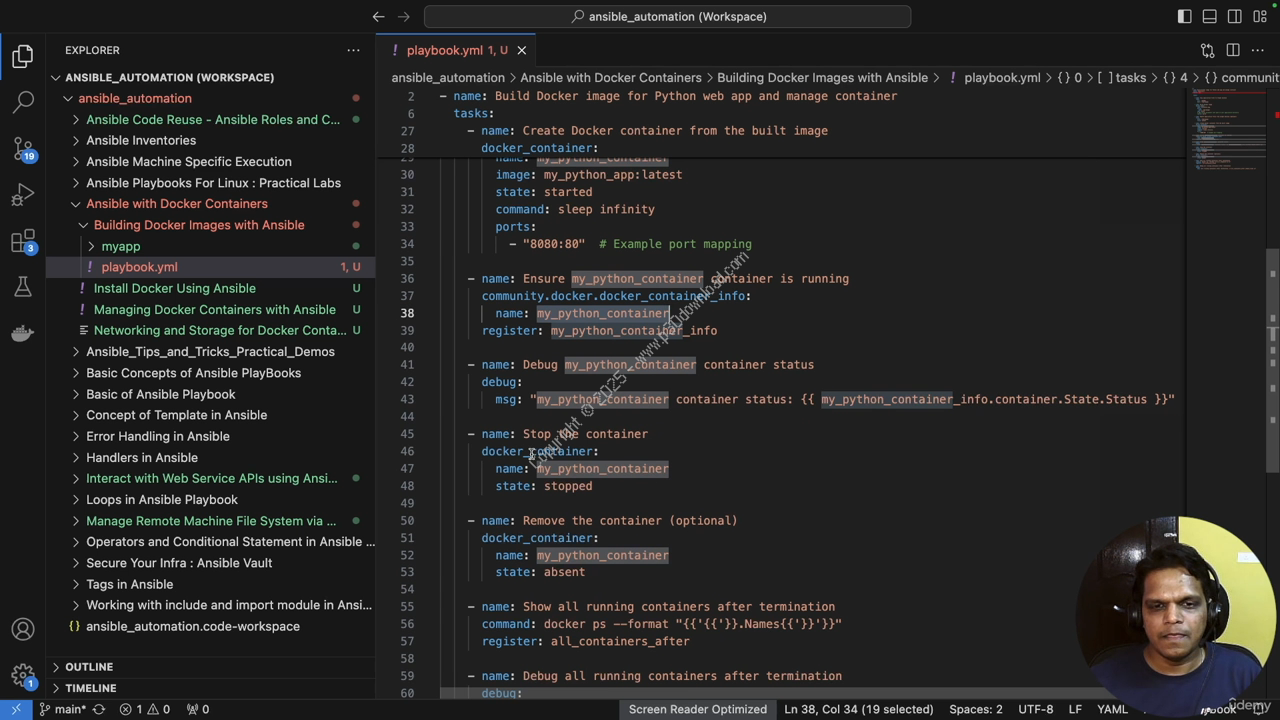Screen dimensions: 1280x720
Task: Select the playbook.yml editor tab
Action: 444,50
